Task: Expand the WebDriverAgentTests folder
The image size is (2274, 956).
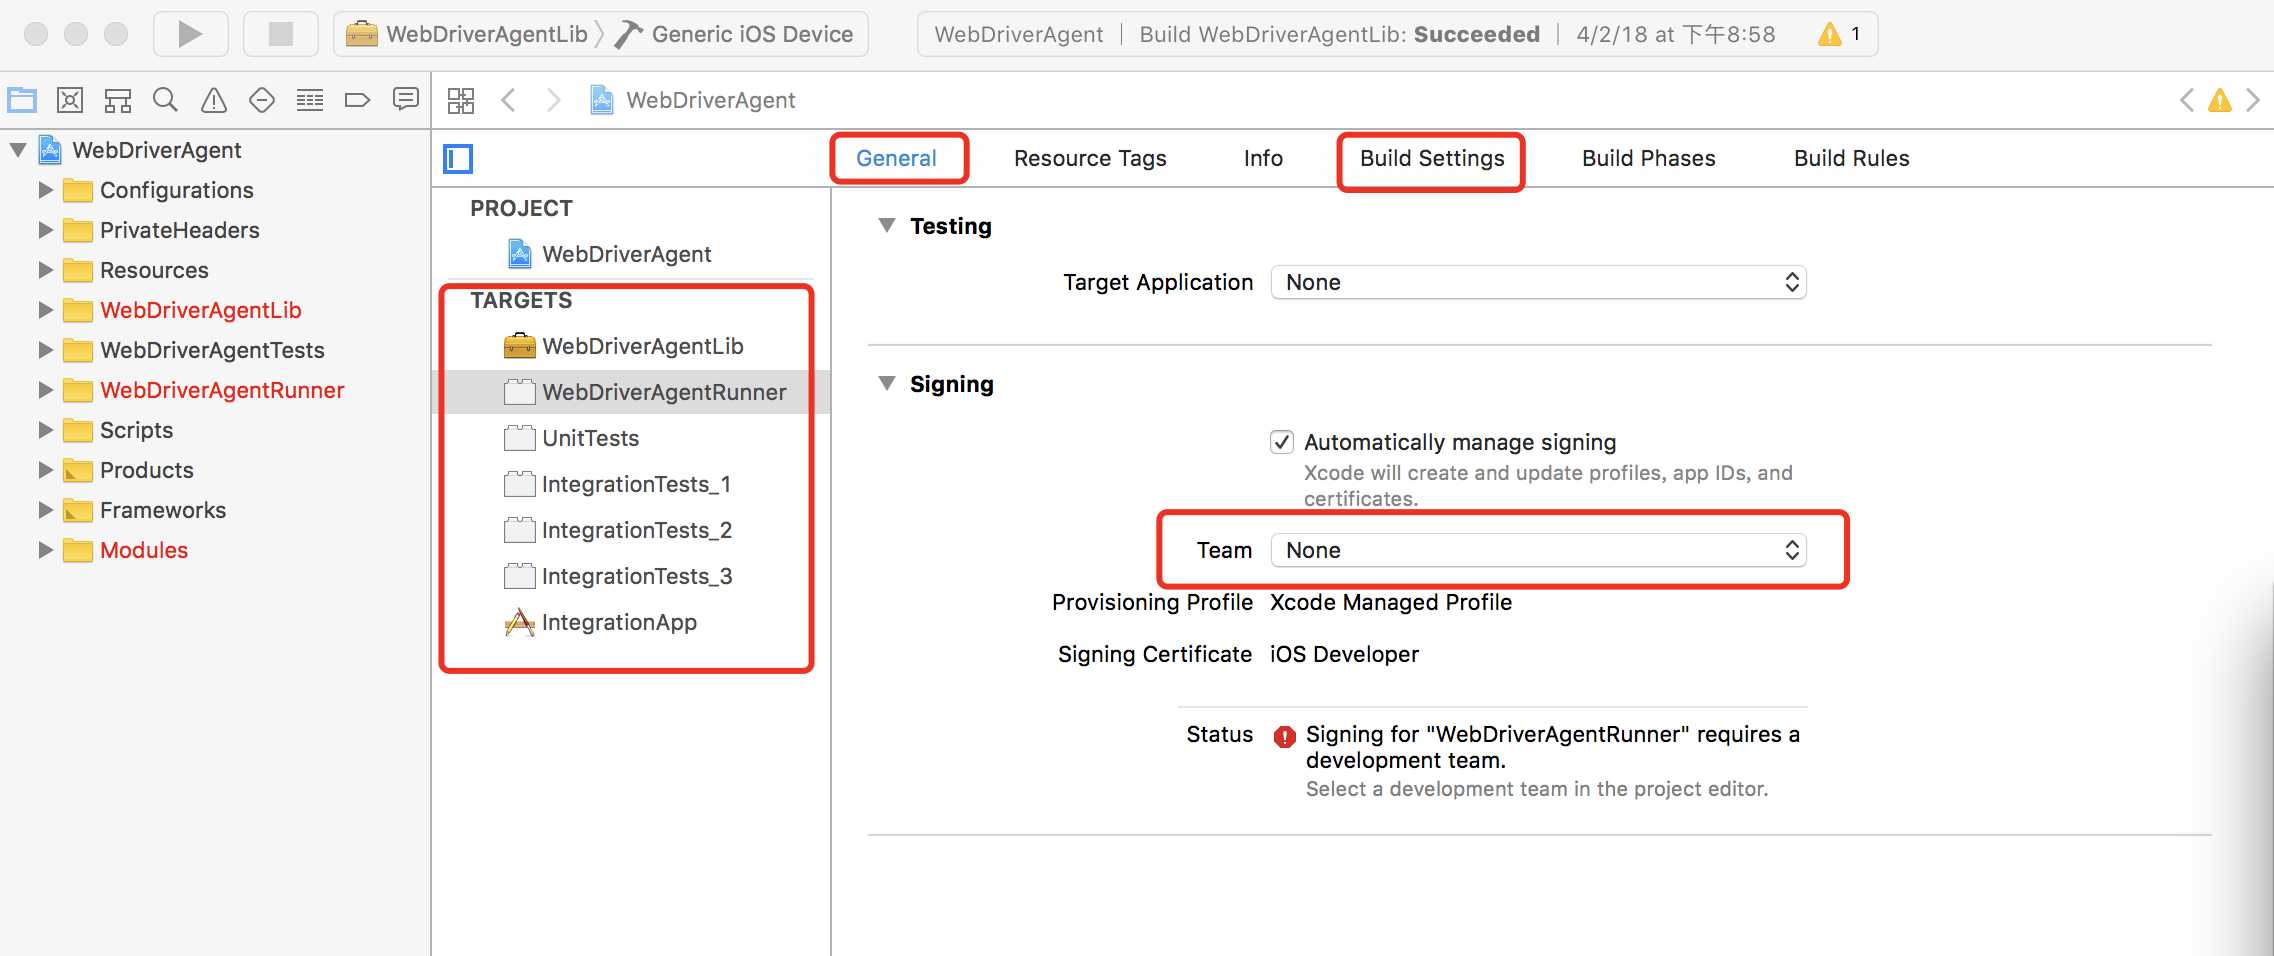Action: point(45,350)
